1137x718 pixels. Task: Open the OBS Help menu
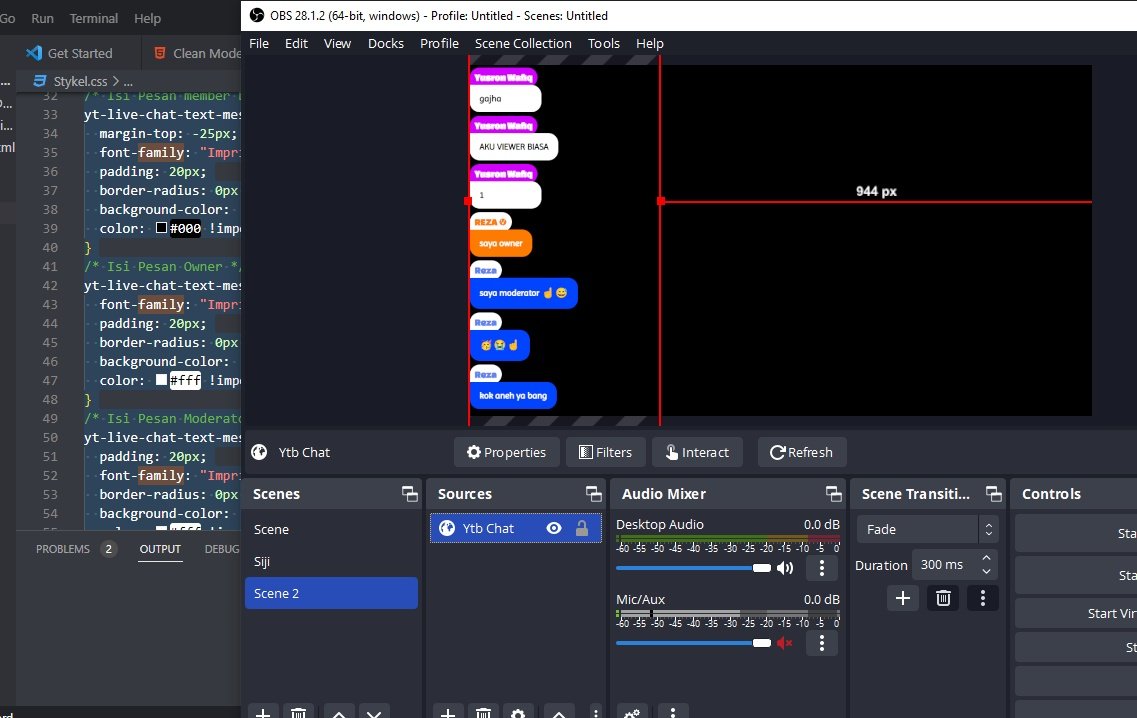pos(650,44)
